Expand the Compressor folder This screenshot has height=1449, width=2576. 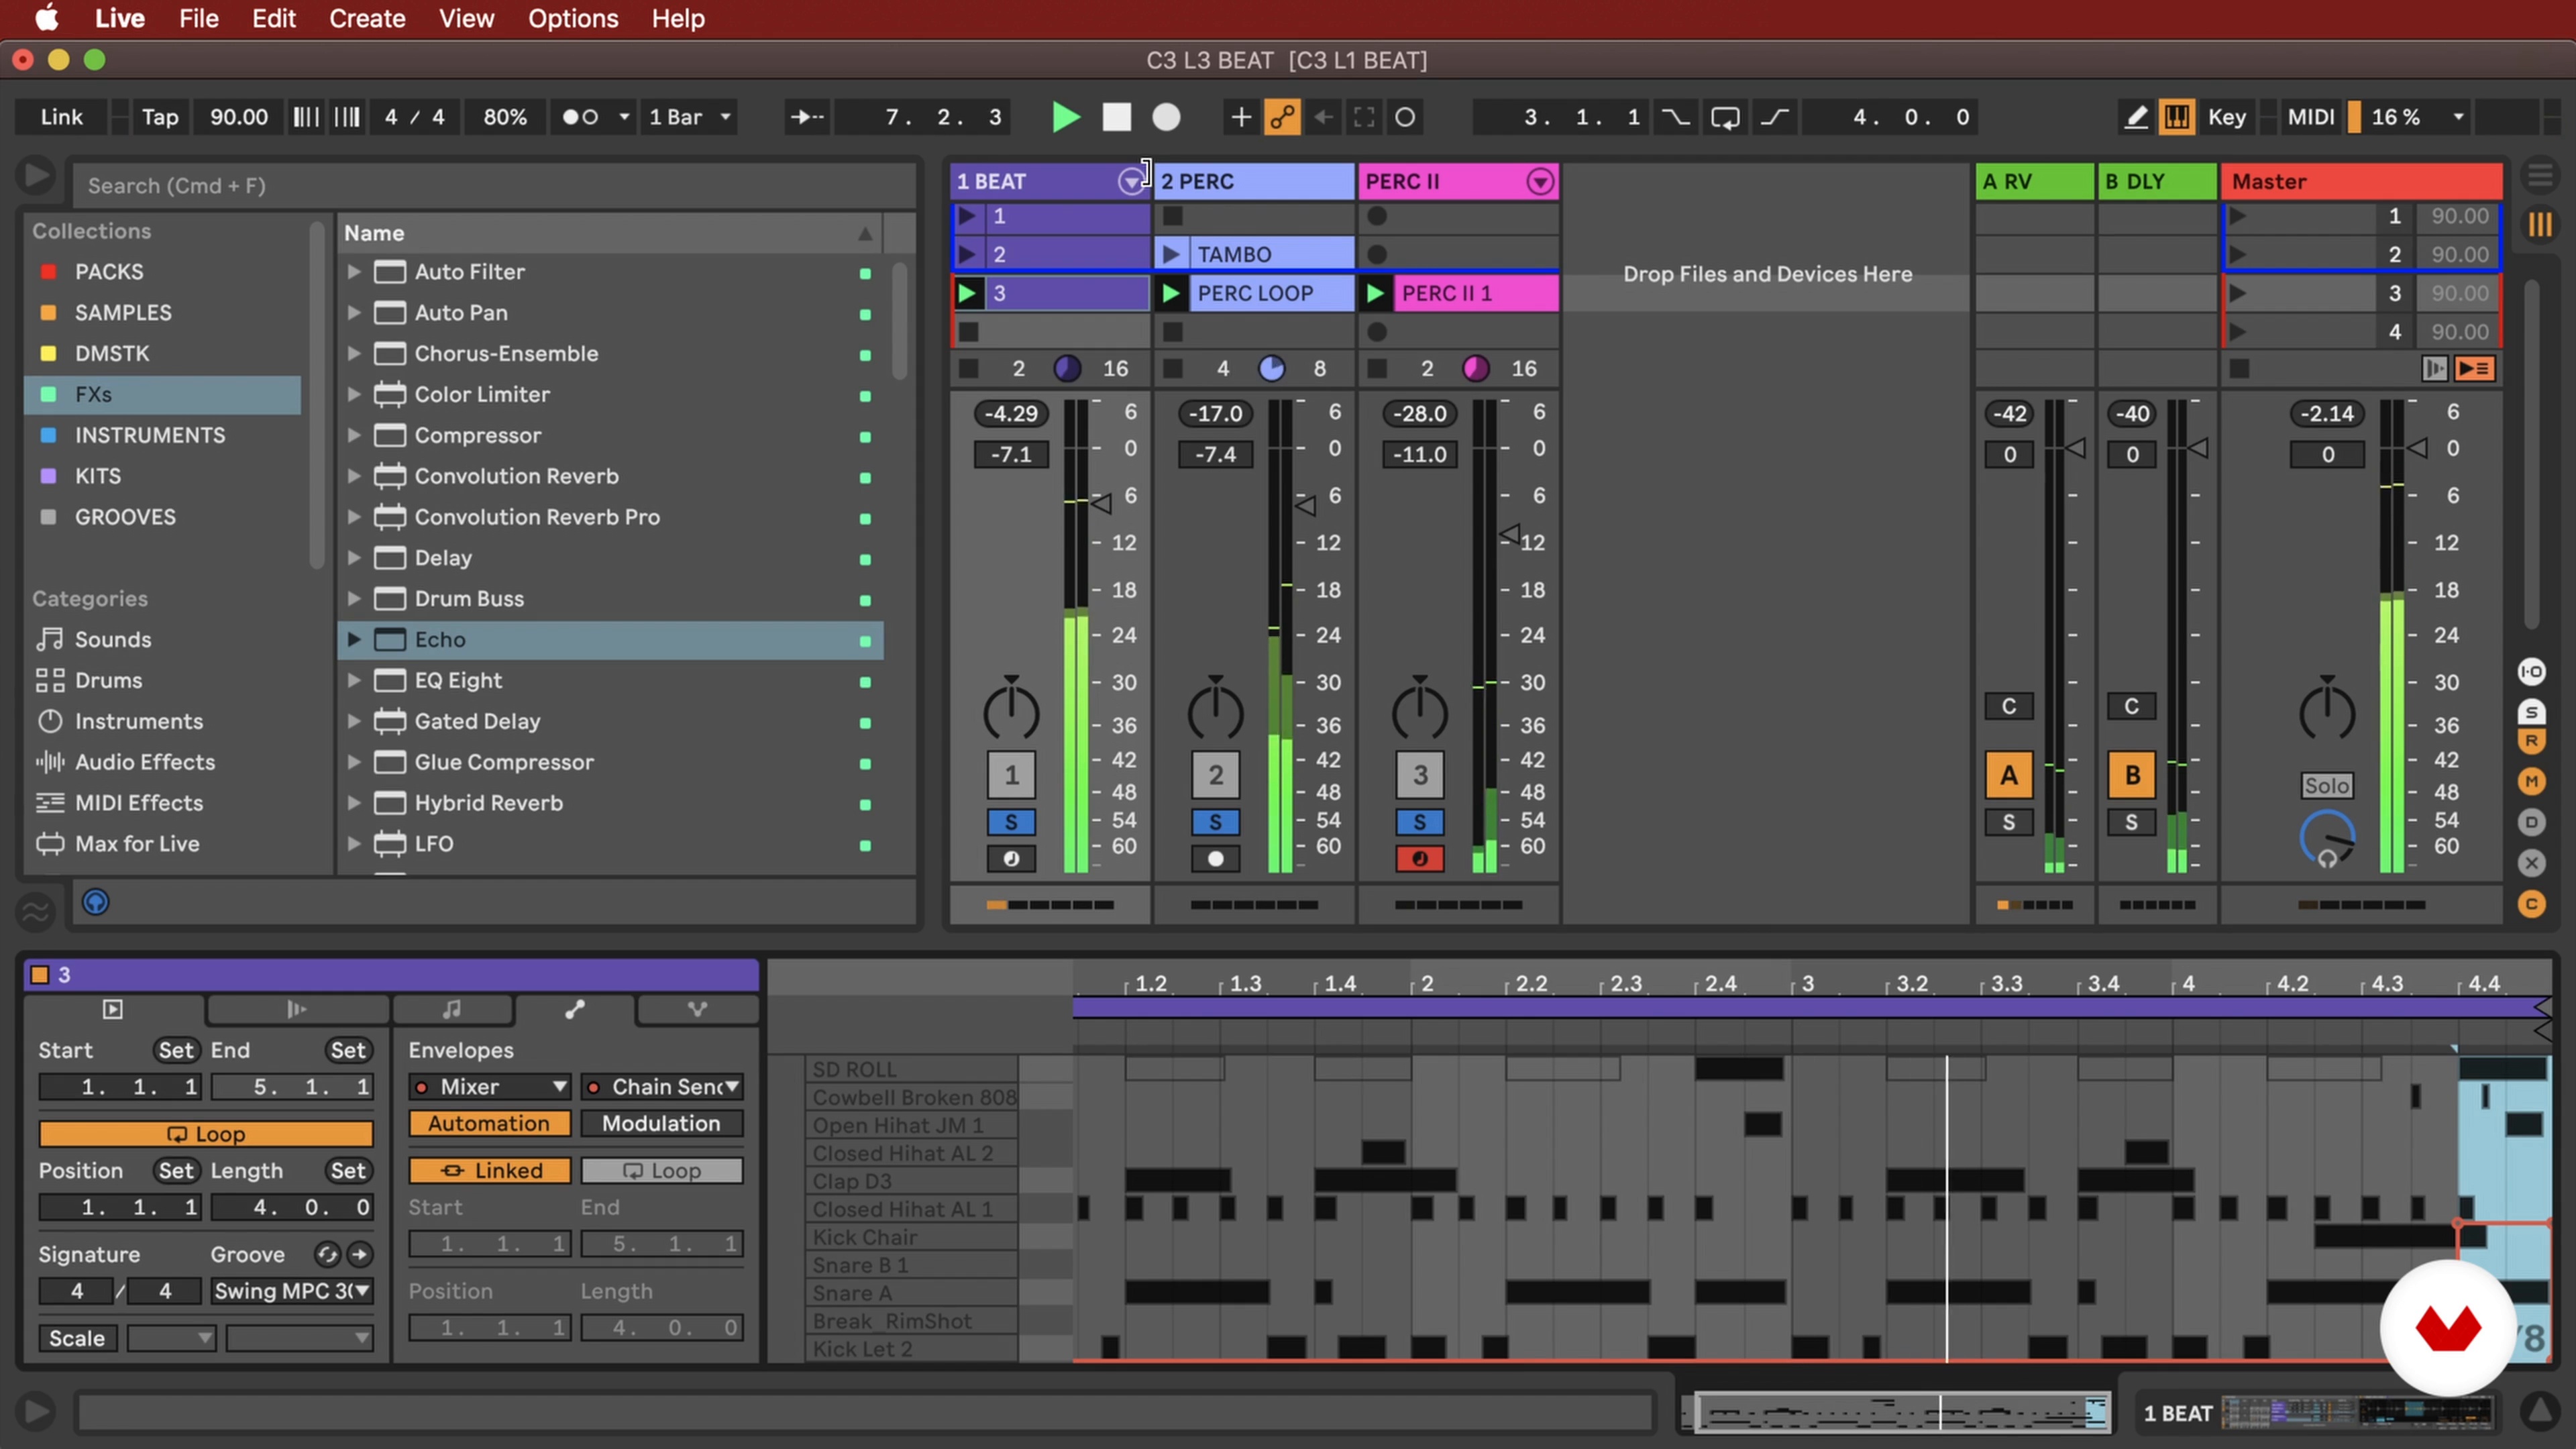353,435
